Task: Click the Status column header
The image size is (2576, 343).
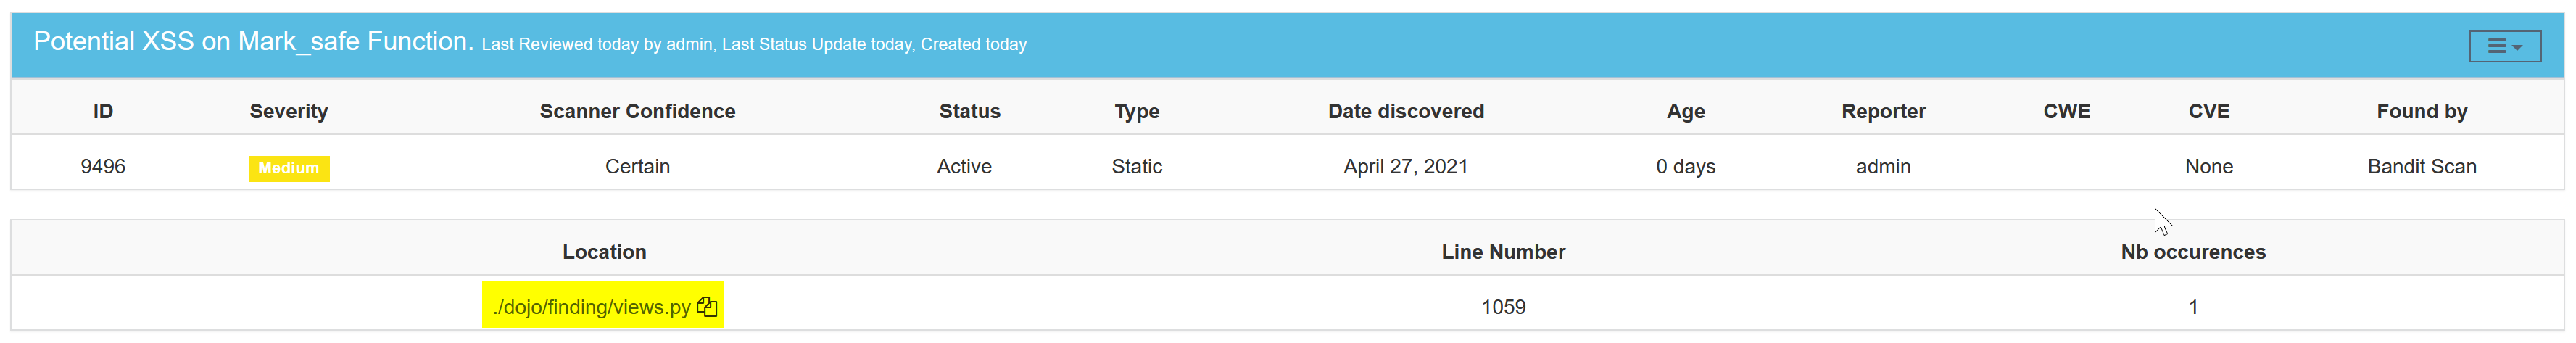Action: tap(969, 111)
